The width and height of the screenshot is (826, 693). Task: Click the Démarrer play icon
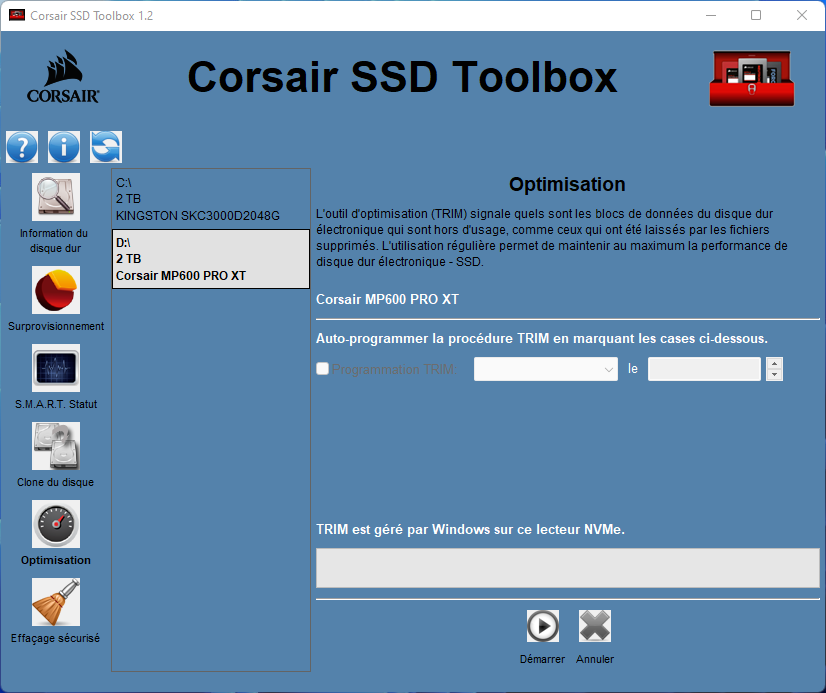click(x=543, y=626)
